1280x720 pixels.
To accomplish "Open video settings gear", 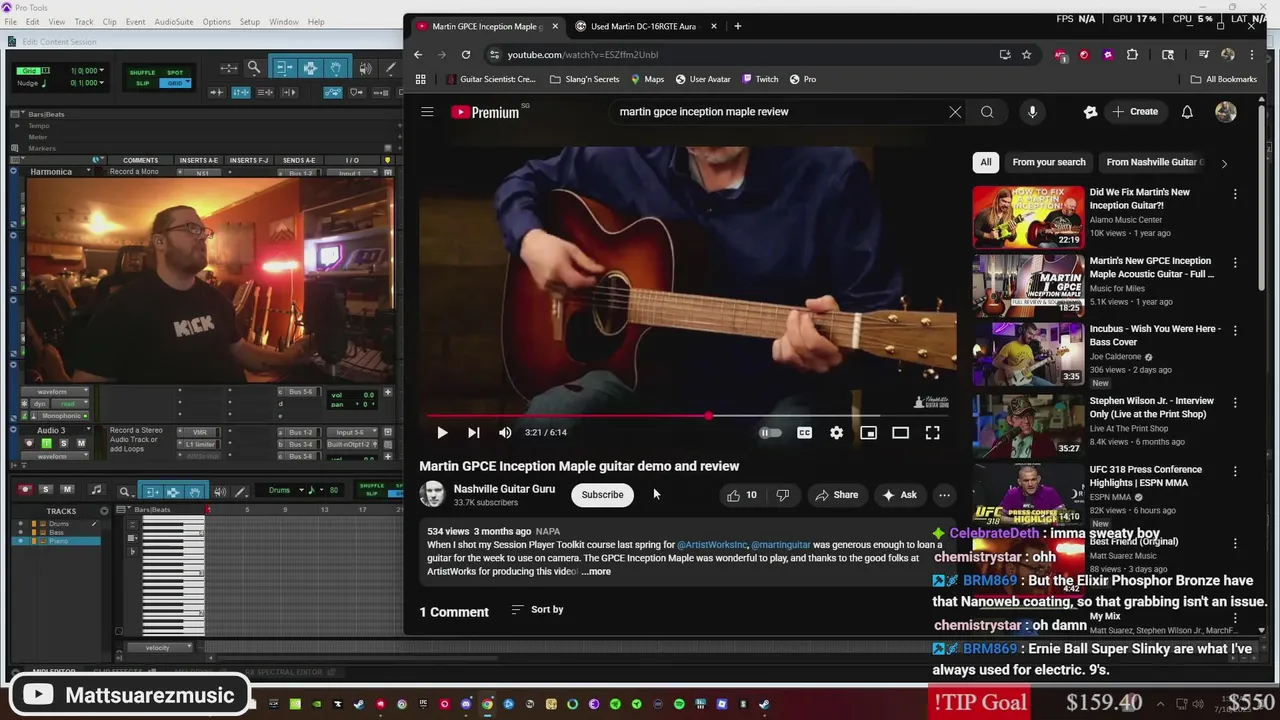I will (836, 433).
